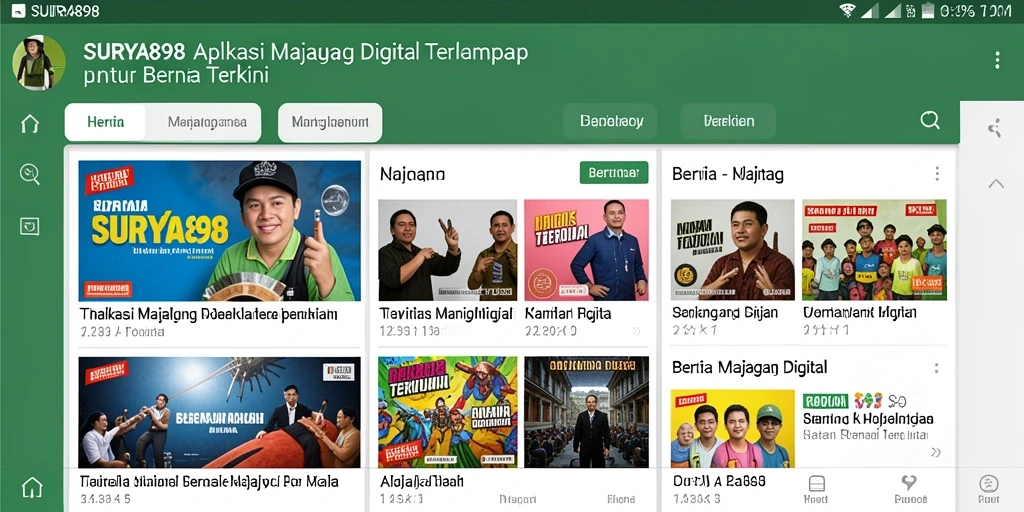1024x512 pixels.
Task: Click the app icon in the status bar top-left
Action: click(18, 11)
